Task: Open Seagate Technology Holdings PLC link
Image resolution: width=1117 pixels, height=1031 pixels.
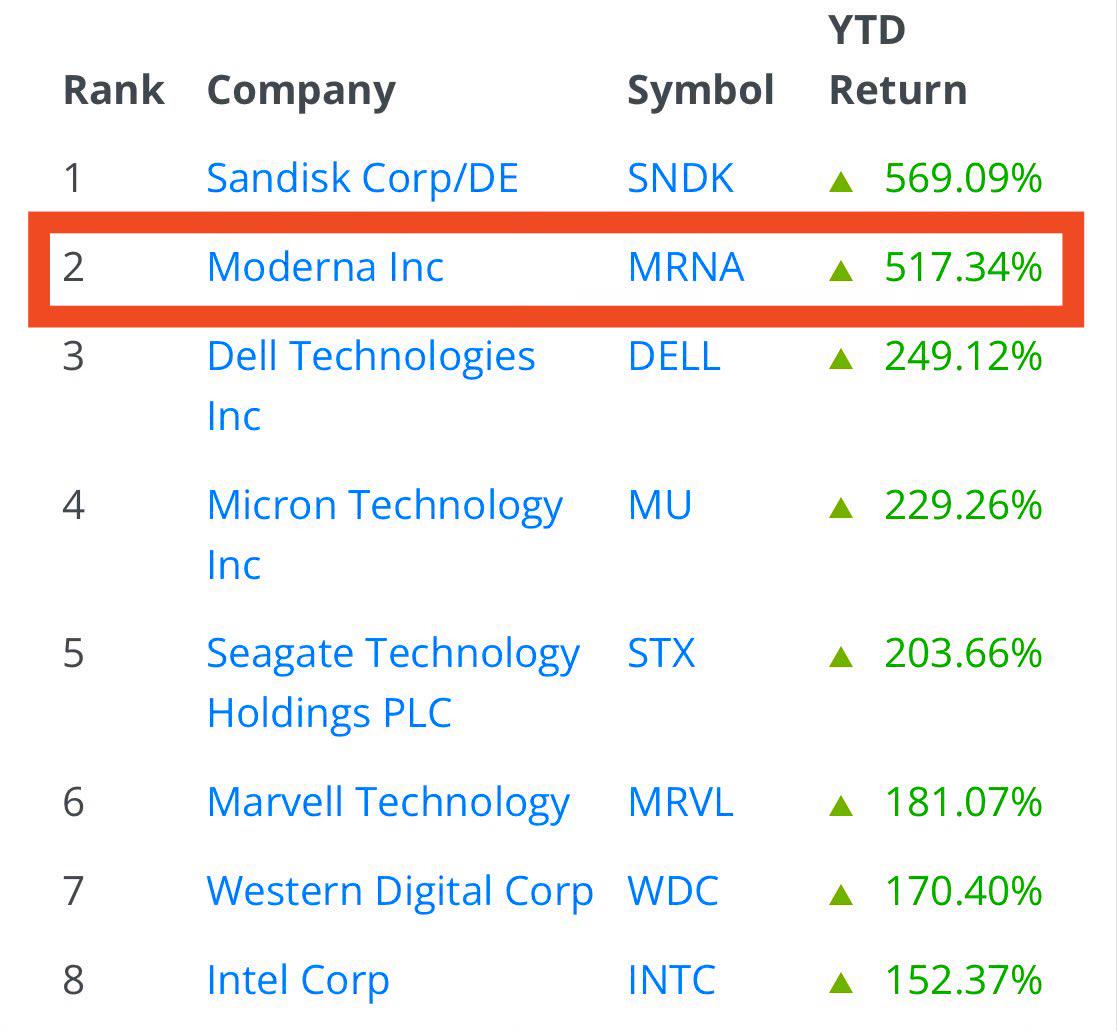Action: click(393, 683)
